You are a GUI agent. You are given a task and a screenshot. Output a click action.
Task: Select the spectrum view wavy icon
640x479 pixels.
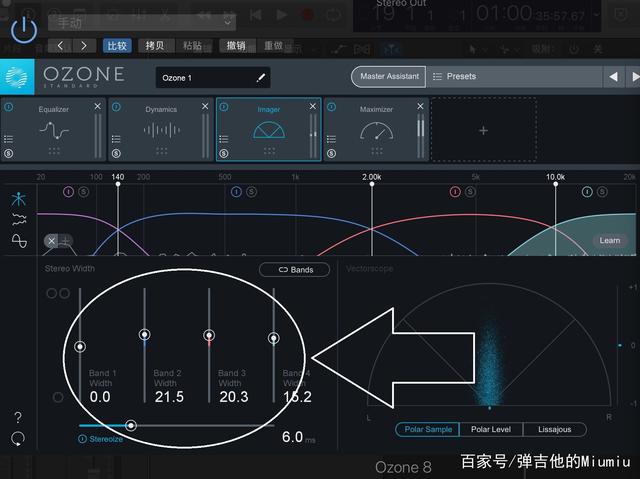click(19, 219)
